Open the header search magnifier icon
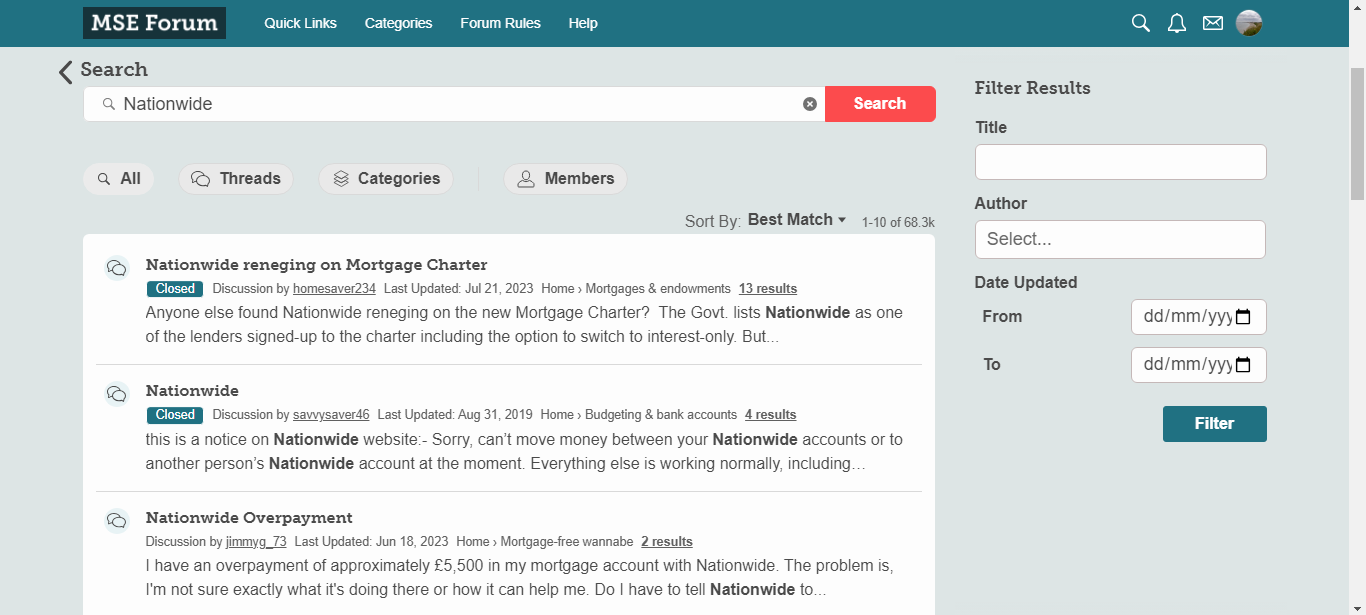 click(x=1141, y=23)
